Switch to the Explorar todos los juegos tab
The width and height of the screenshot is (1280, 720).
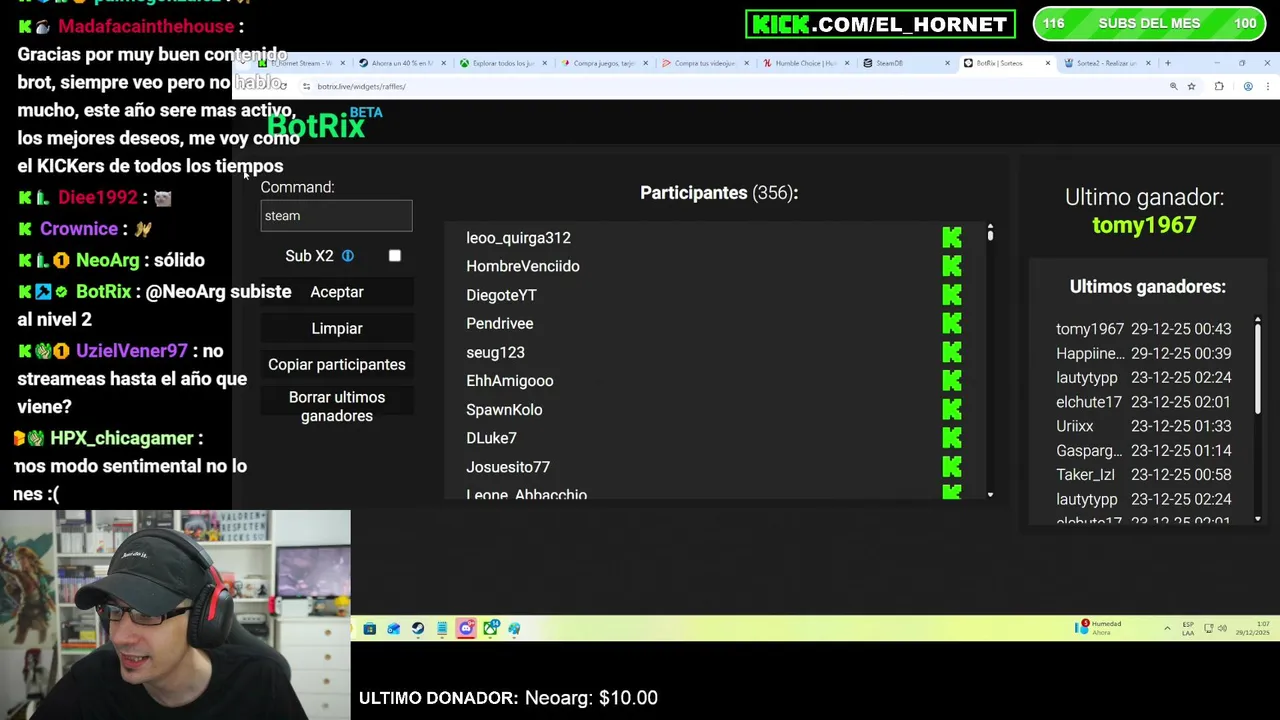coord(503,63)
